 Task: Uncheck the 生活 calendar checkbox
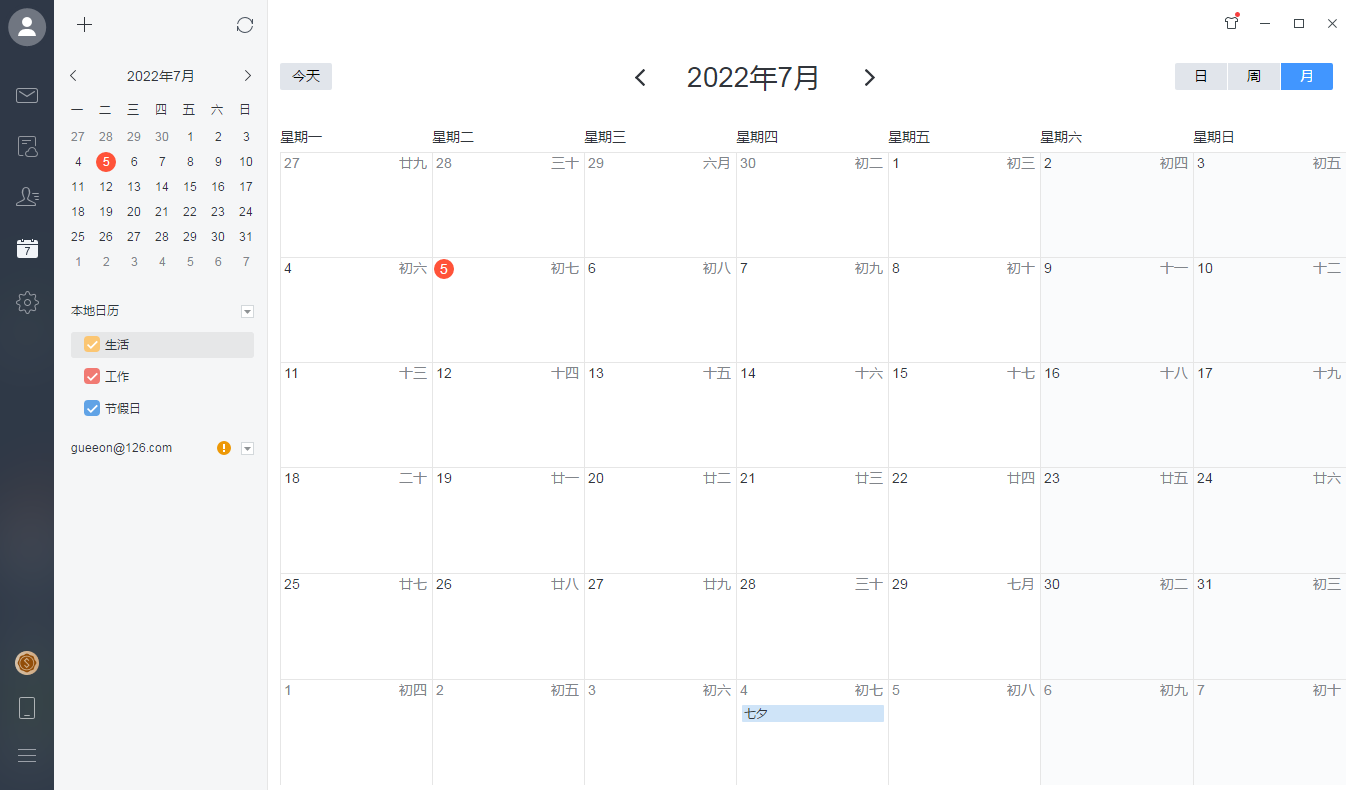(92, 345)
